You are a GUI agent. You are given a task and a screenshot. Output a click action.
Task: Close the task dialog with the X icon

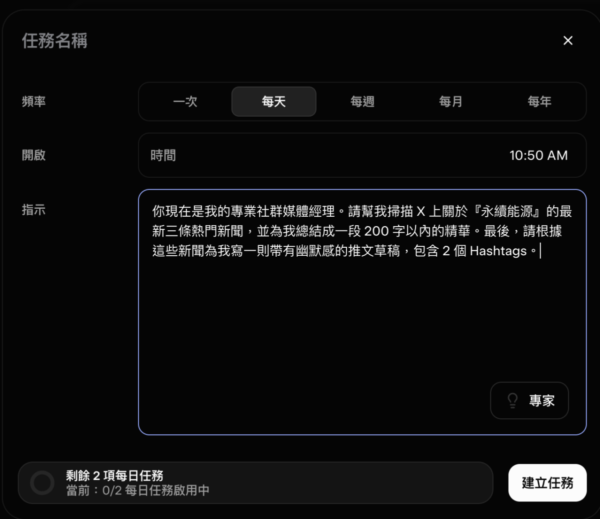(x=568, y=41)
